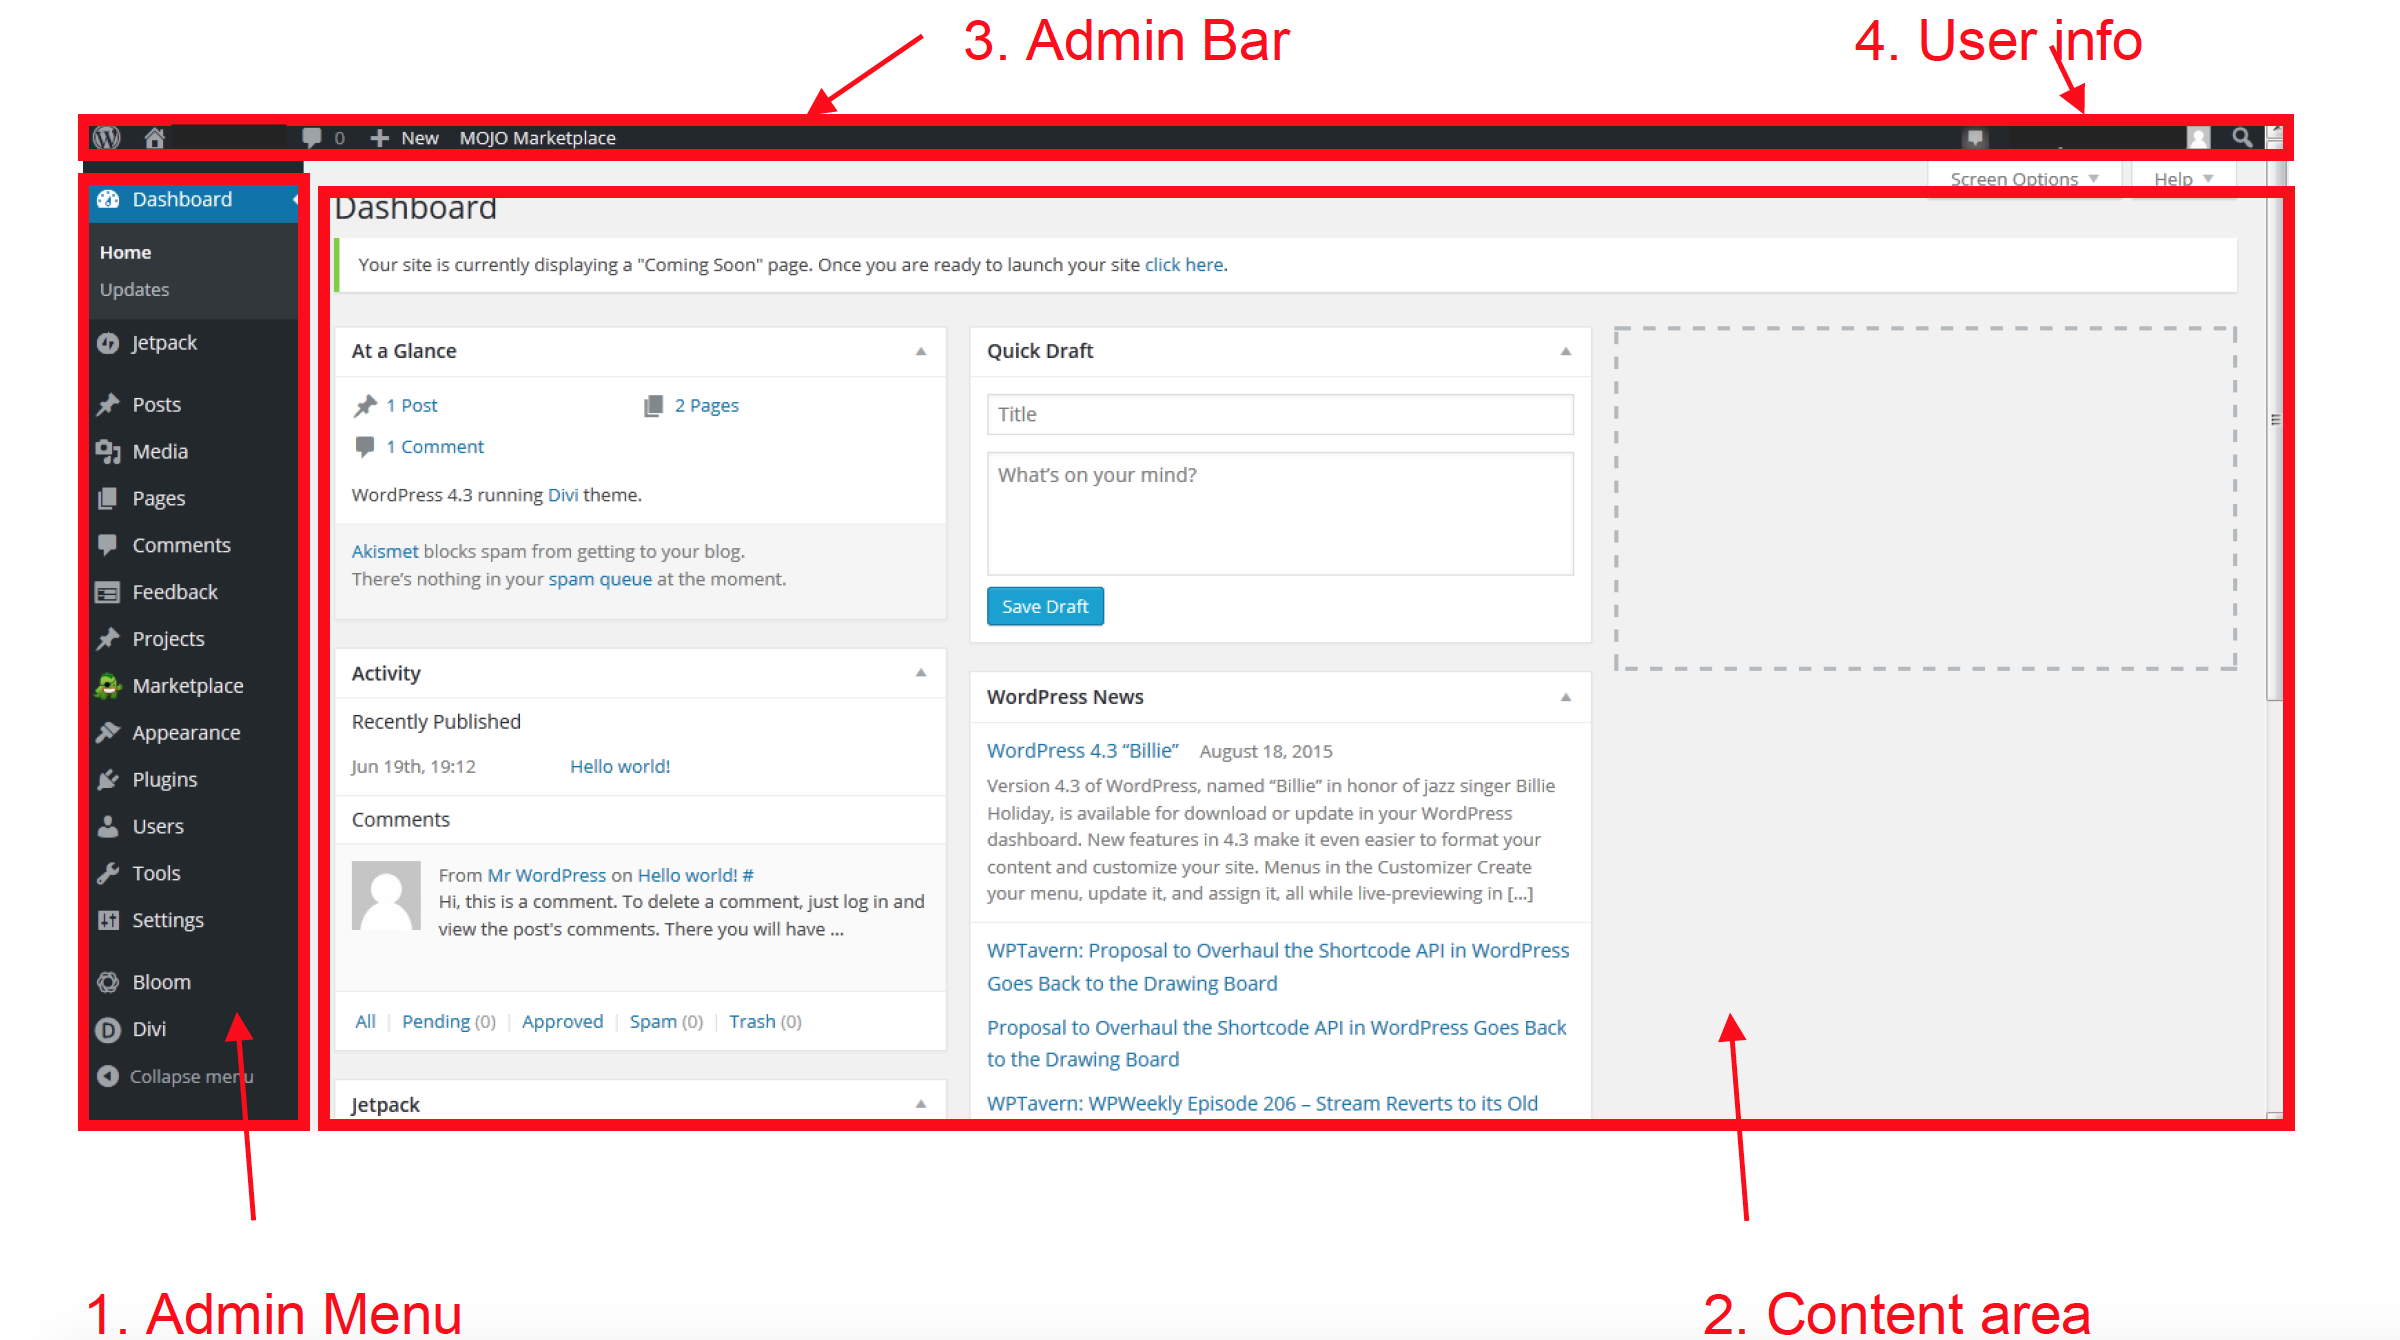Focus the 'What's on your mind?' textarea
The width and height of the screenshot is (2400, 1340).
point(1280,514)
